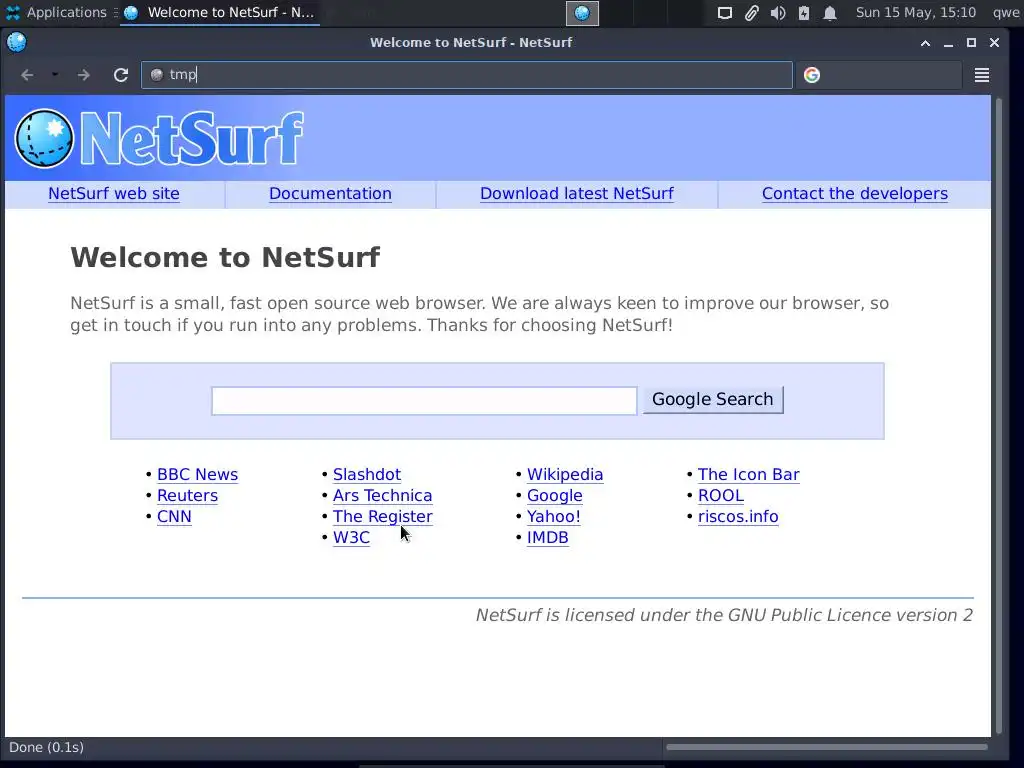Go forward using the forward arrow
The image size is (1024, 768).
pos(84,75)
